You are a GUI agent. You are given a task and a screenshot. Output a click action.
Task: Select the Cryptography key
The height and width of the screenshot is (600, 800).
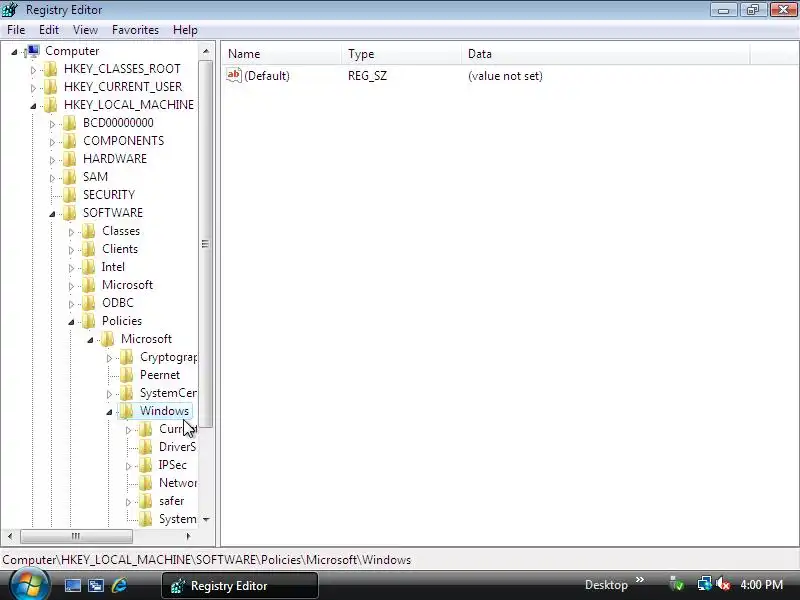click(x=168, y=357)
